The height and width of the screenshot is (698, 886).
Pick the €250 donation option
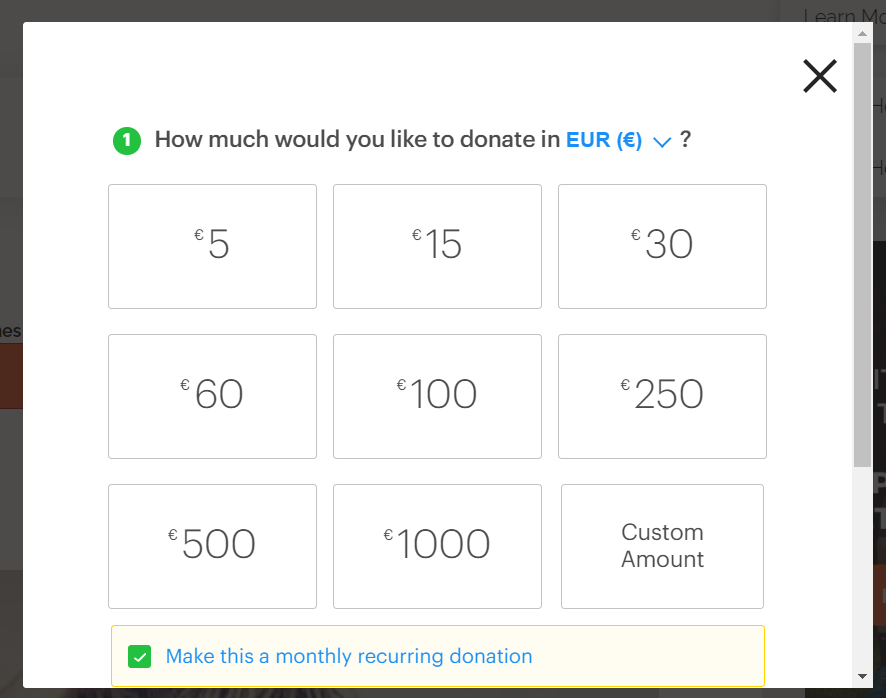[662, 396]
